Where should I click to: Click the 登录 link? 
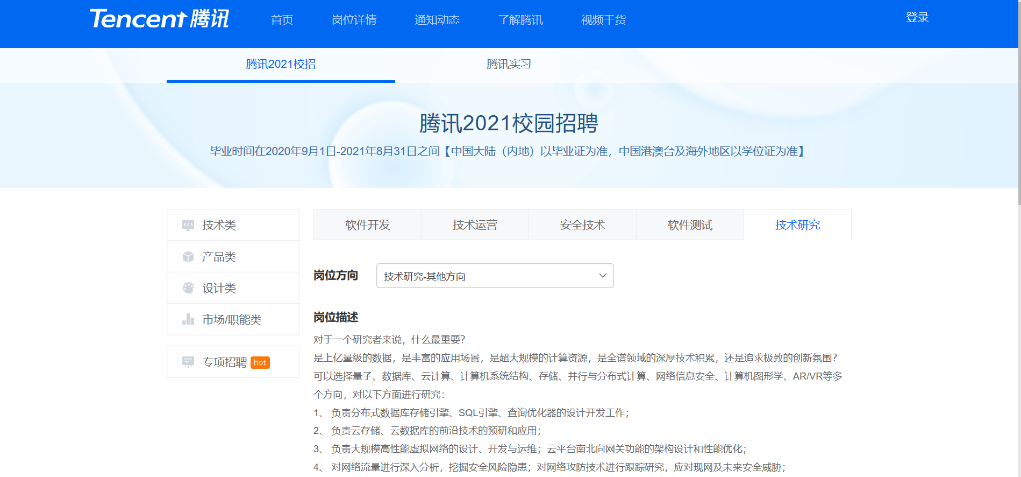click(x=917, y=18)
